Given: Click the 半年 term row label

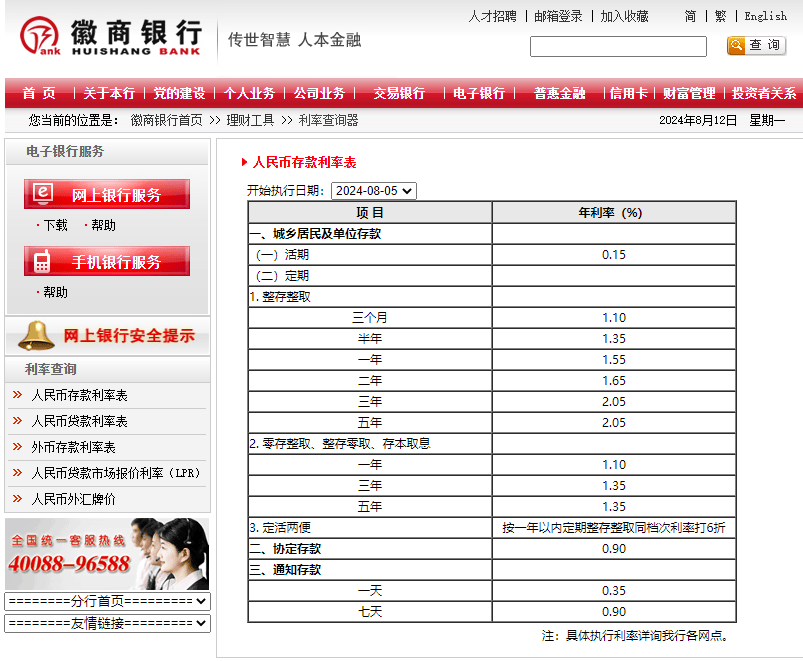Looking at the screenshot, I should point(370,338).
